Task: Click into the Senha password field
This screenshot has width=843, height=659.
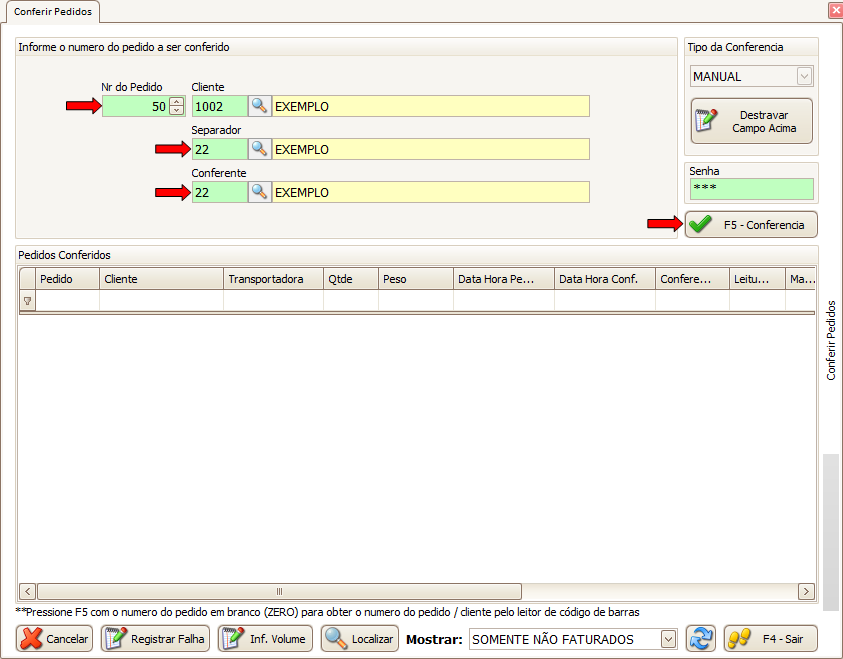Action: pyautogui.click(x=750, y=189)
